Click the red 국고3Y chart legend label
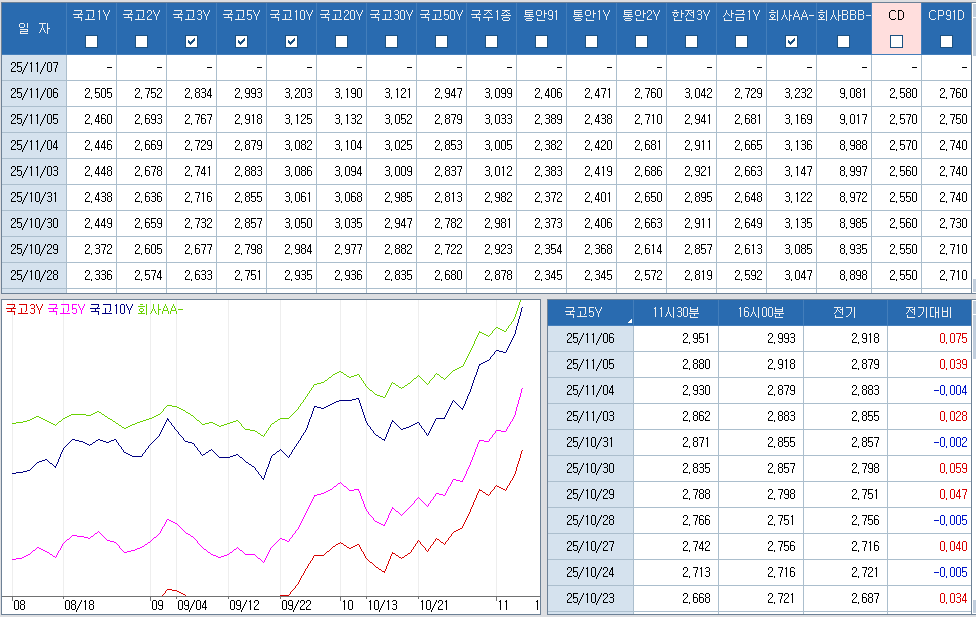The width and height of the screenshot is (976, 617). (25, 310)
